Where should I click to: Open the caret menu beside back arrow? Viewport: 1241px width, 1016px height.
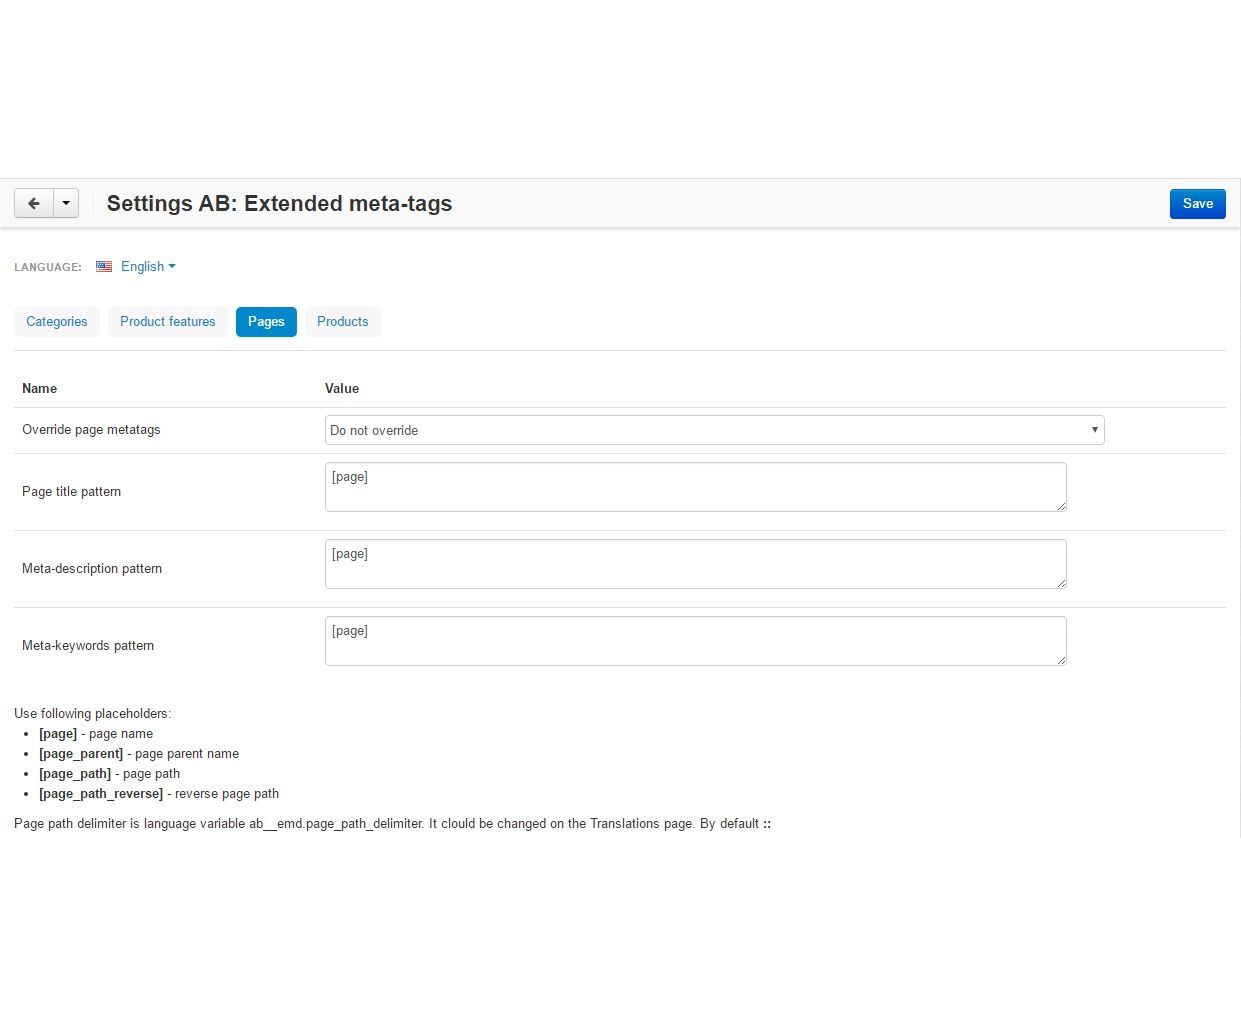(66, 204)
